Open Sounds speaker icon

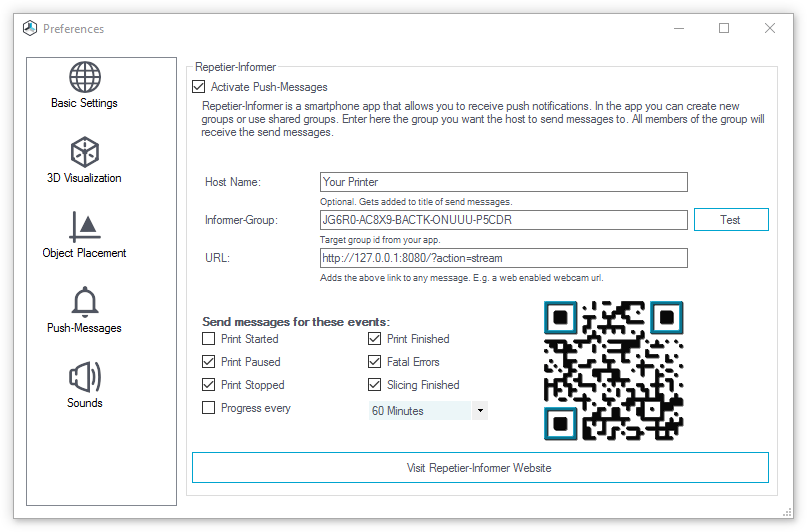pyautogui.click(x=85, y=377)
